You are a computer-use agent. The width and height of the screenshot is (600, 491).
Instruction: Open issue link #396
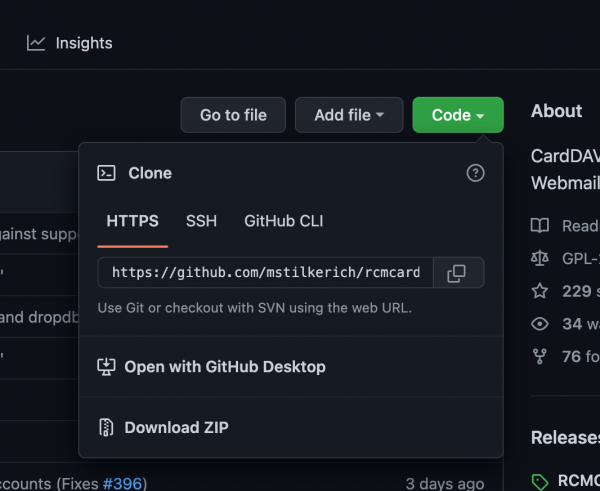pos(122,484)
